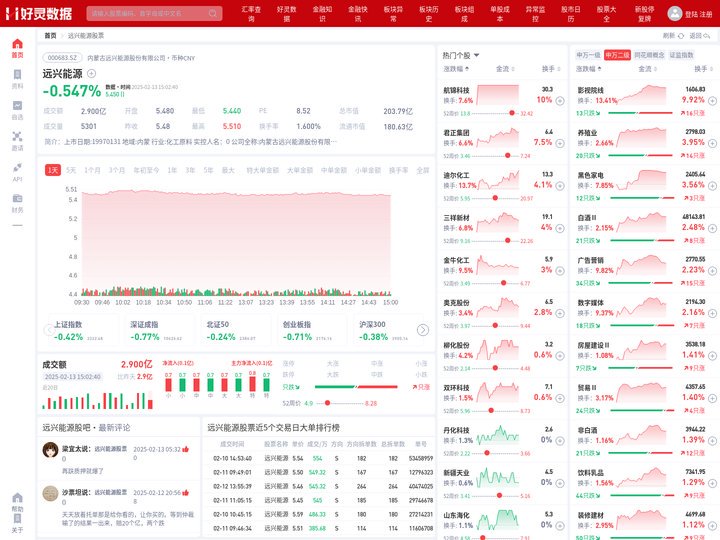This screenshot has width=720, height=540.
Task: Sort sector list by 金流
Action: pos(647,69)
